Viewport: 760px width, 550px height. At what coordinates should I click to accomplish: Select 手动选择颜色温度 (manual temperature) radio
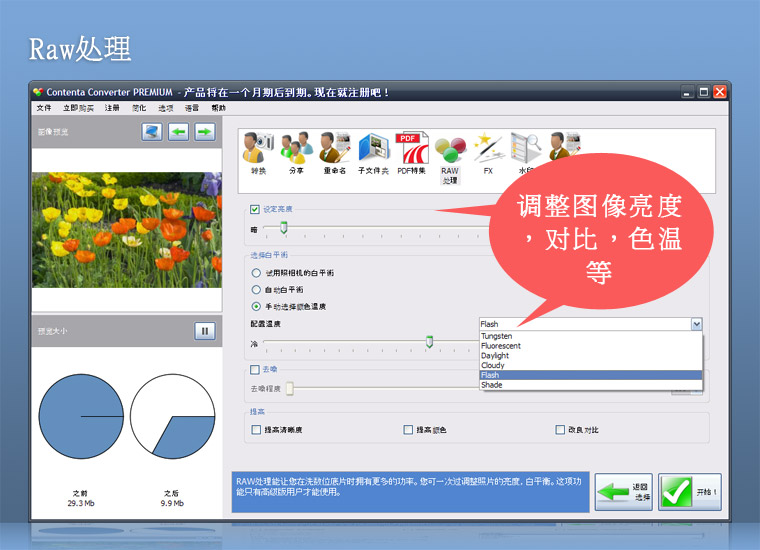pyautogui.click(x=256, y=306)
